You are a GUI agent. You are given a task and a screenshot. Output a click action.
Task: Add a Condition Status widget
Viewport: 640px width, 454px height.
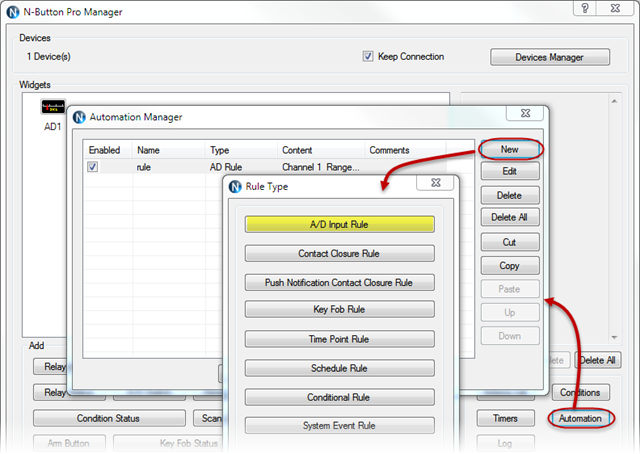pos(109,418)
